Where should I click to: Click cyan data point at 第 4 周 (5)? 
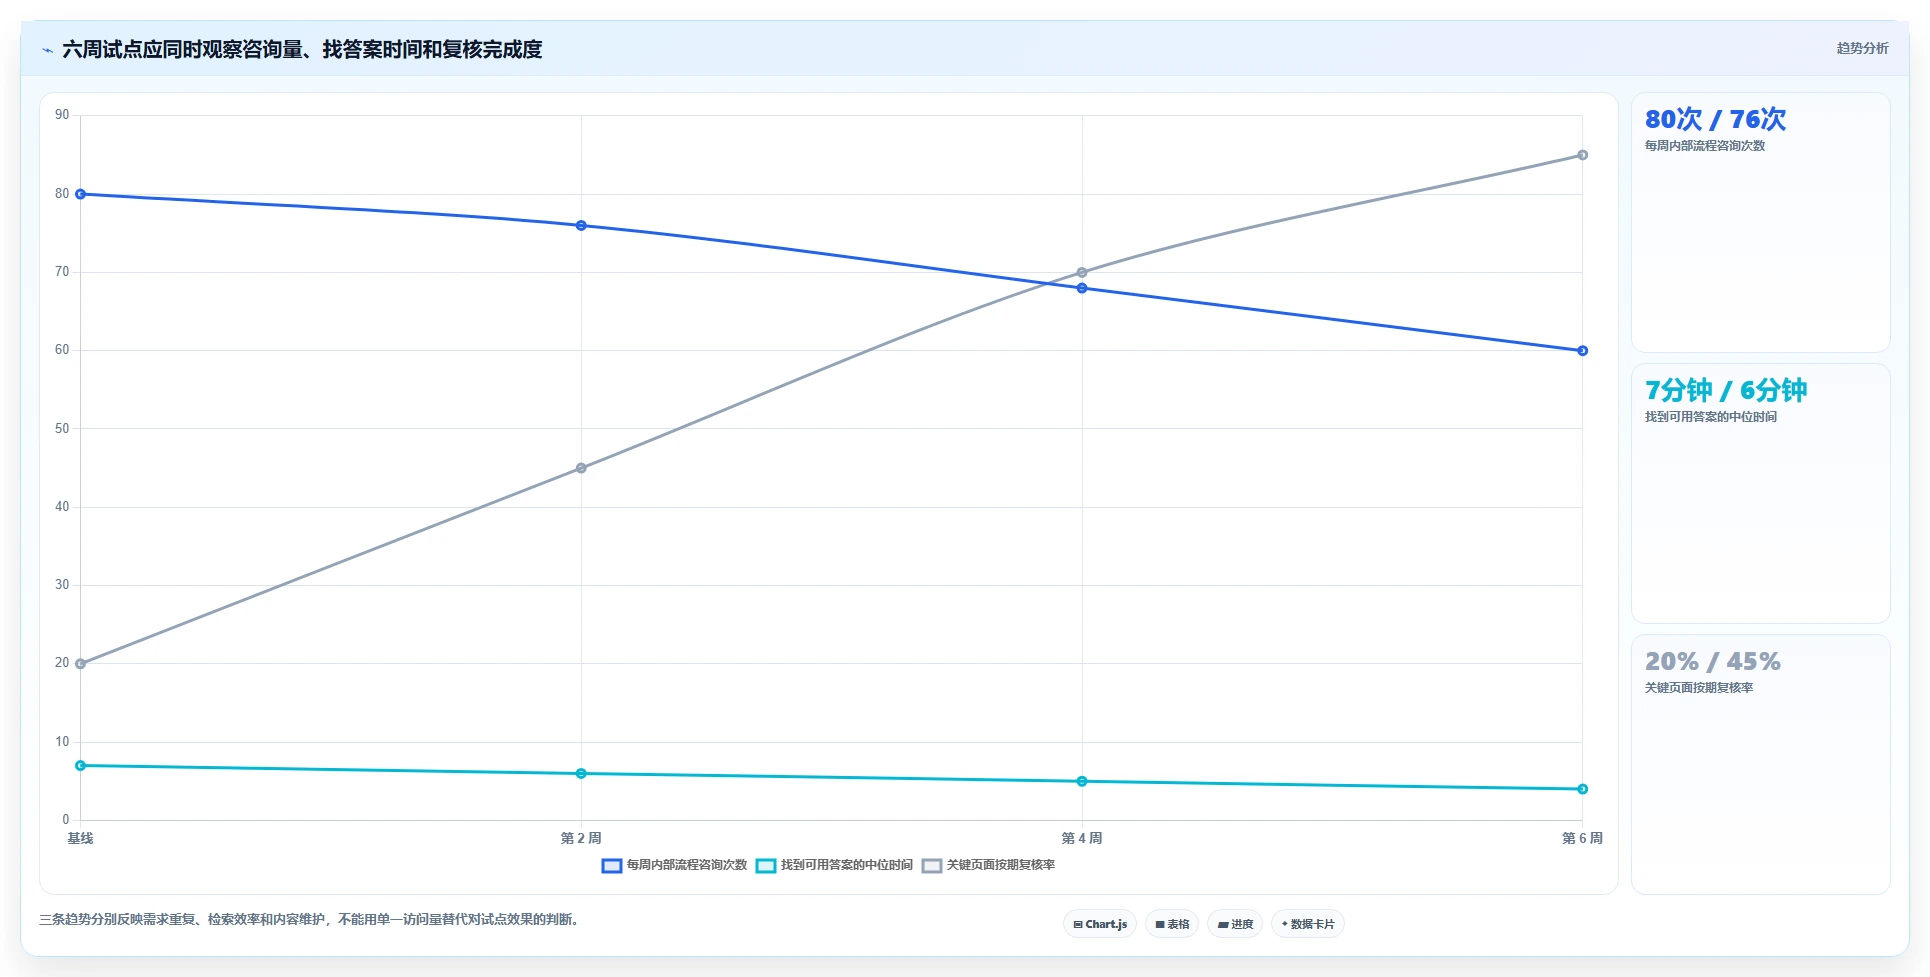(x=1082, y=781)
